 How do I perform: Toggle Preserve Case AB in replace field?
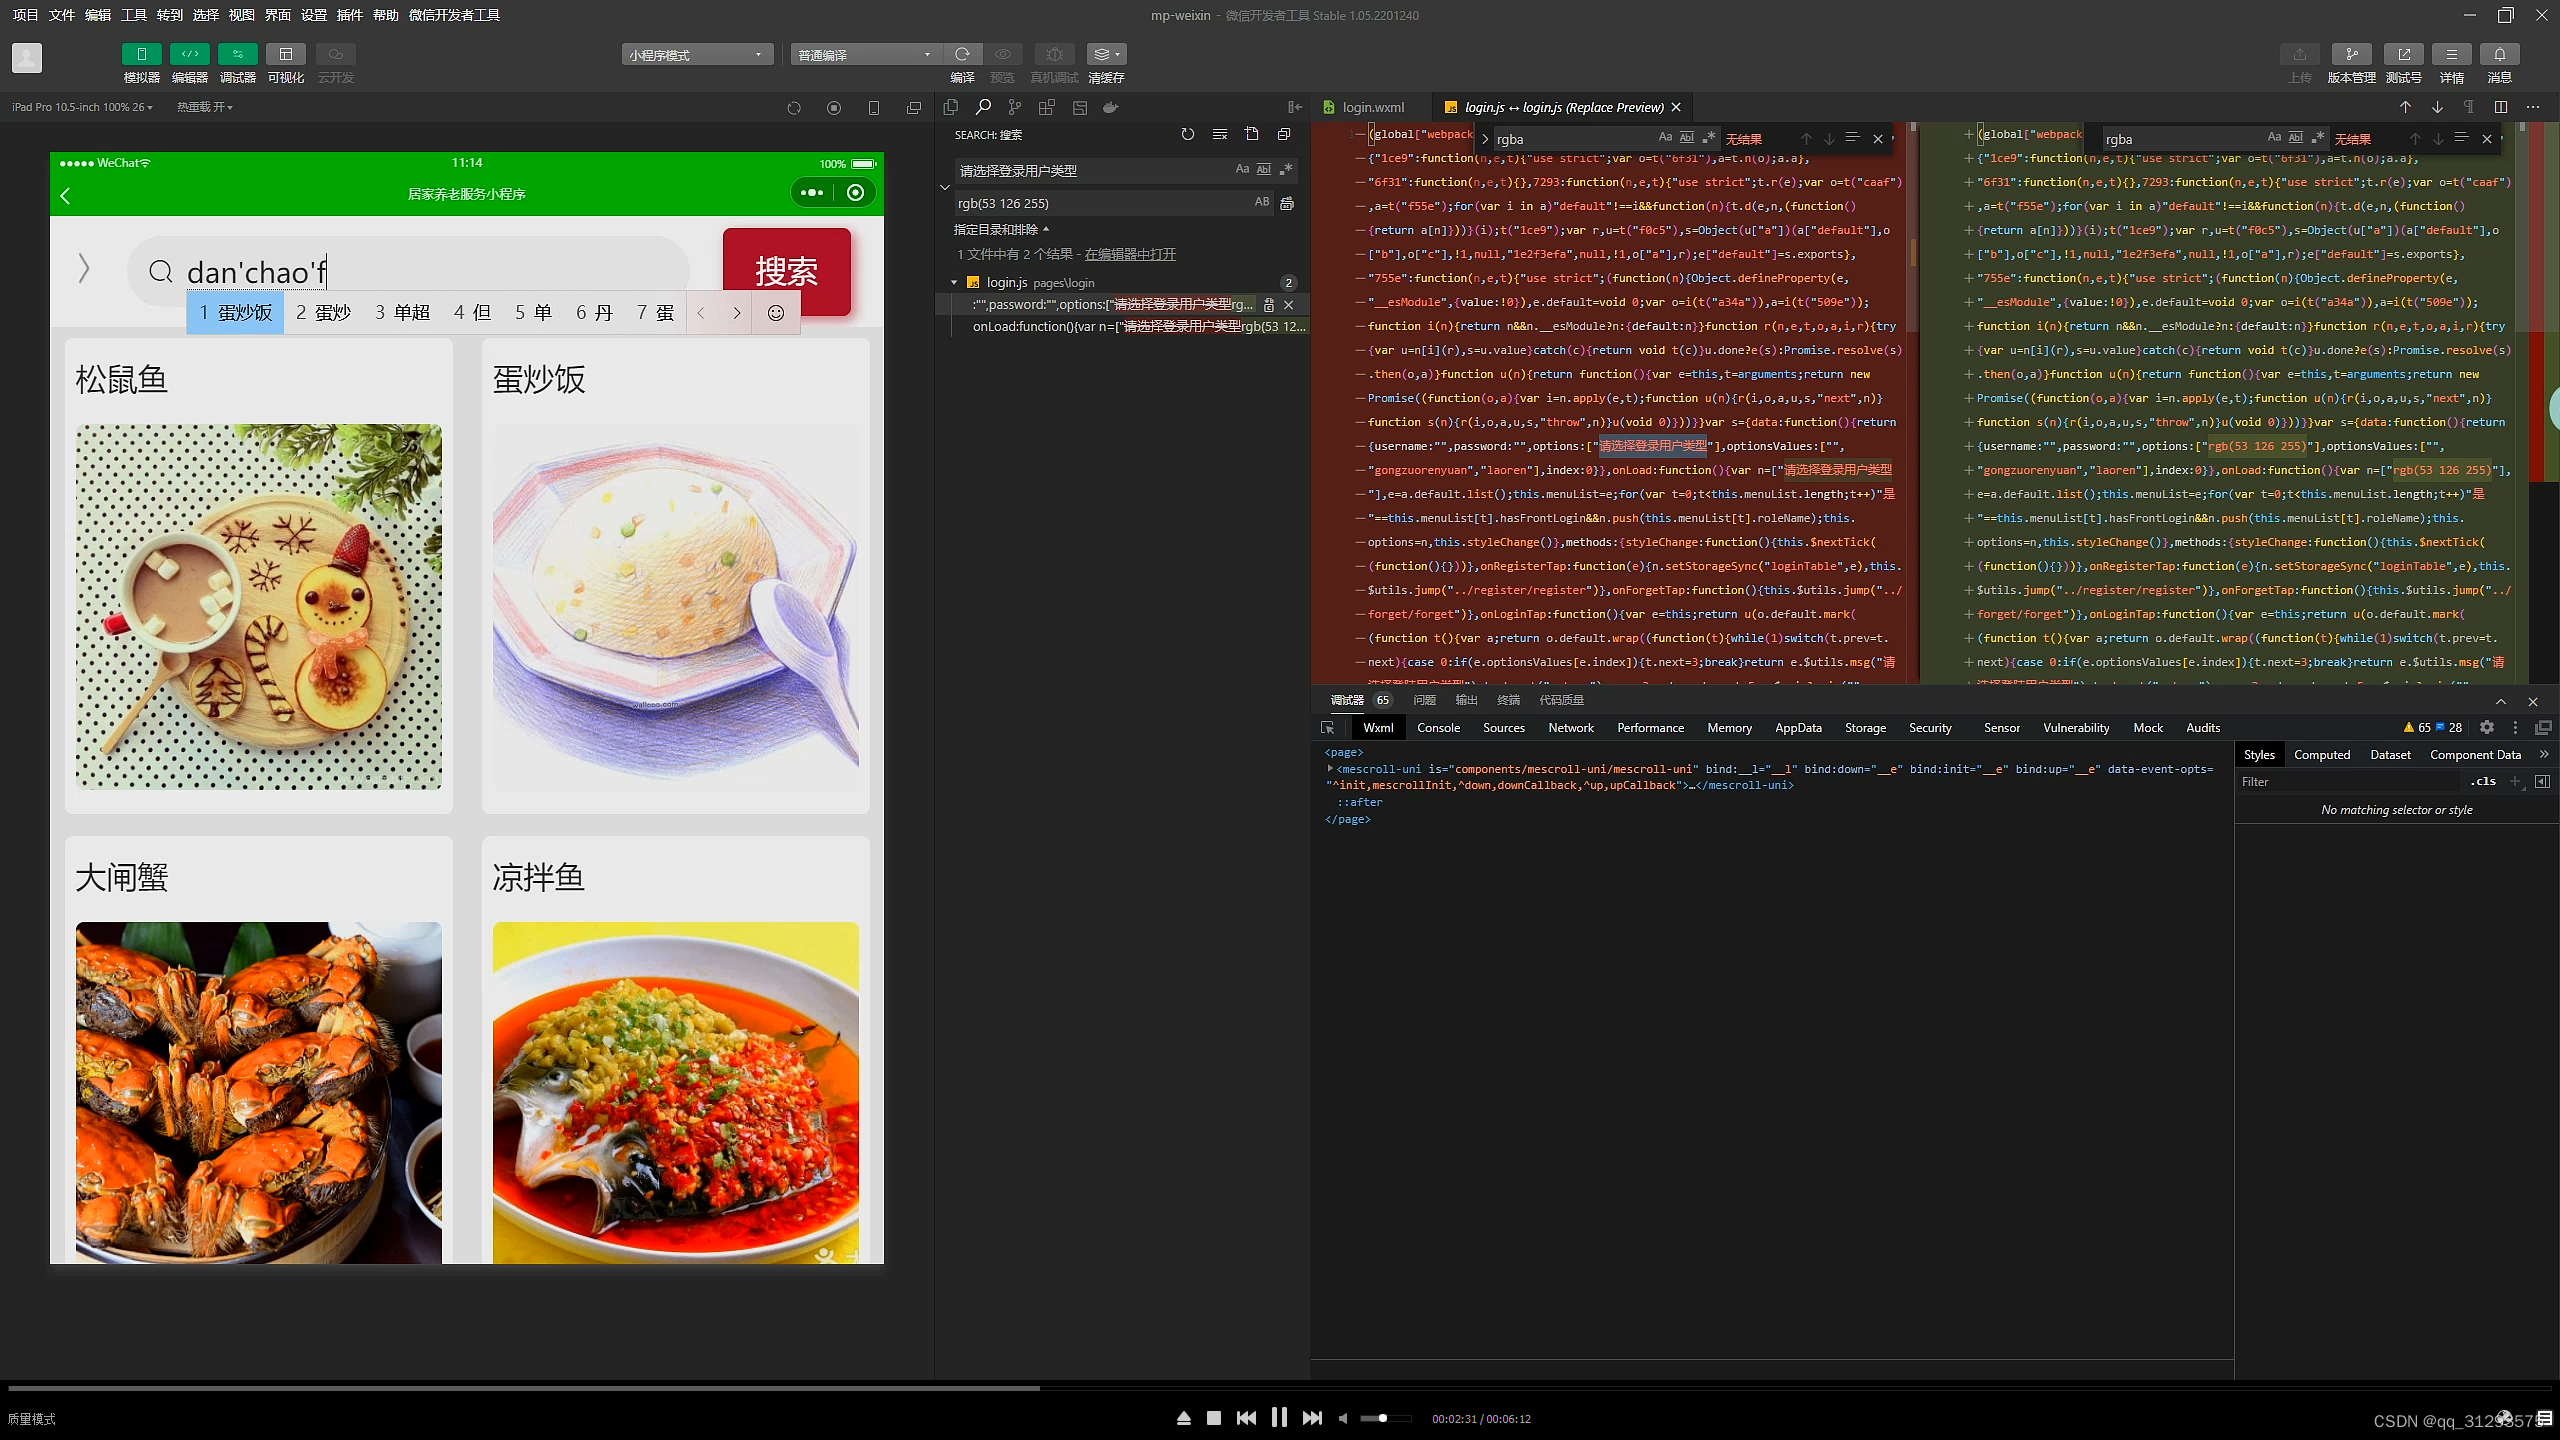click(1262, 203)
